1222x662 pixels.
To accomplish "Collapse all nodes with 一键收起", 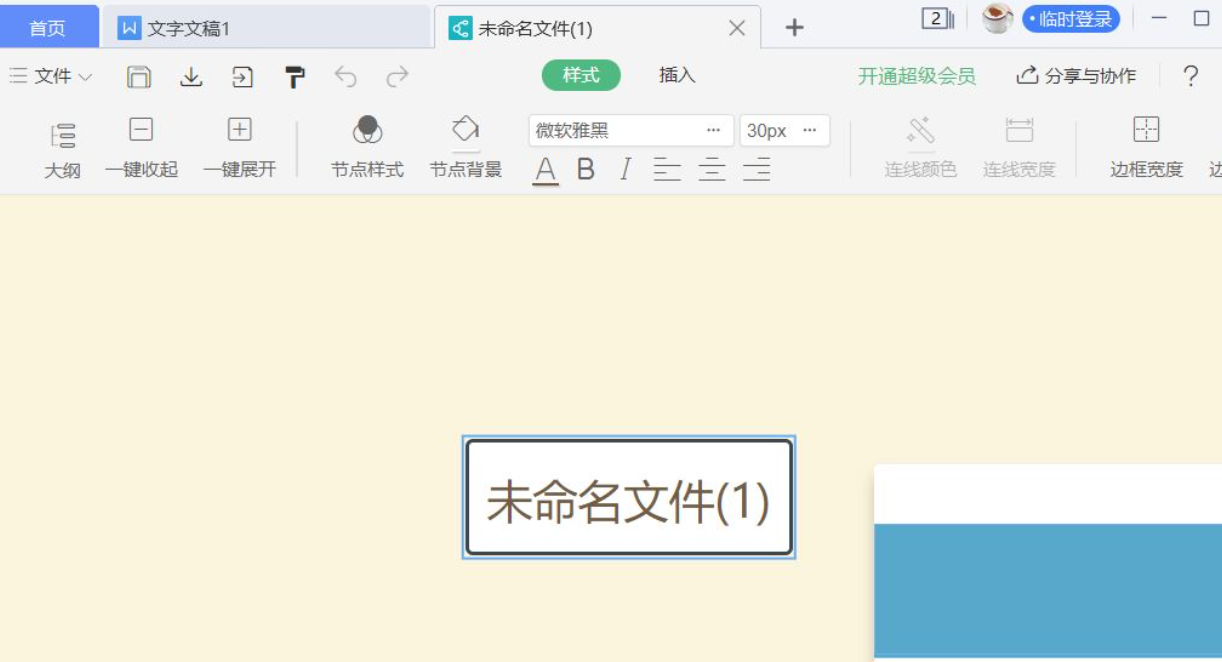I will [x=141, y=149].
